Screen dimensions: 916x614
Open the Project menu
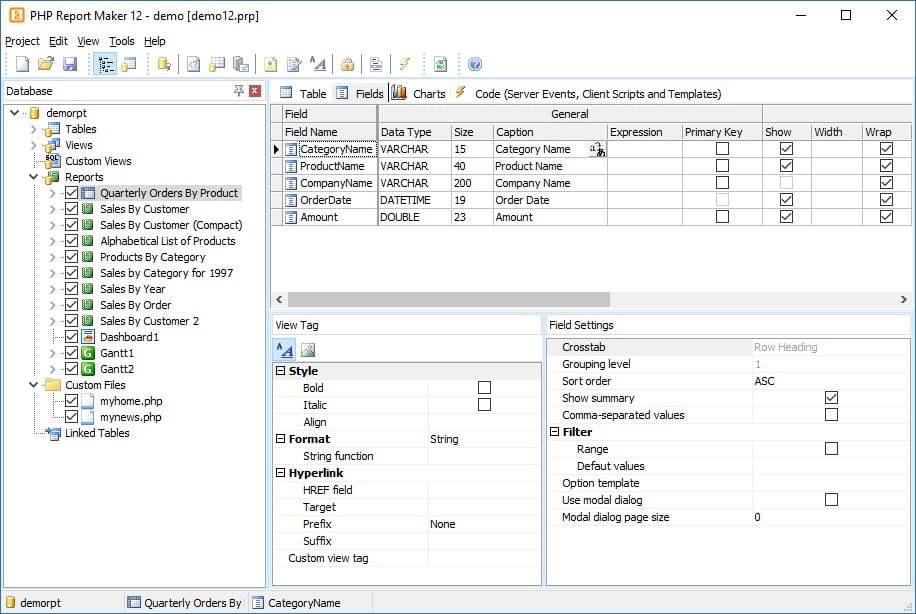[22, 41]
